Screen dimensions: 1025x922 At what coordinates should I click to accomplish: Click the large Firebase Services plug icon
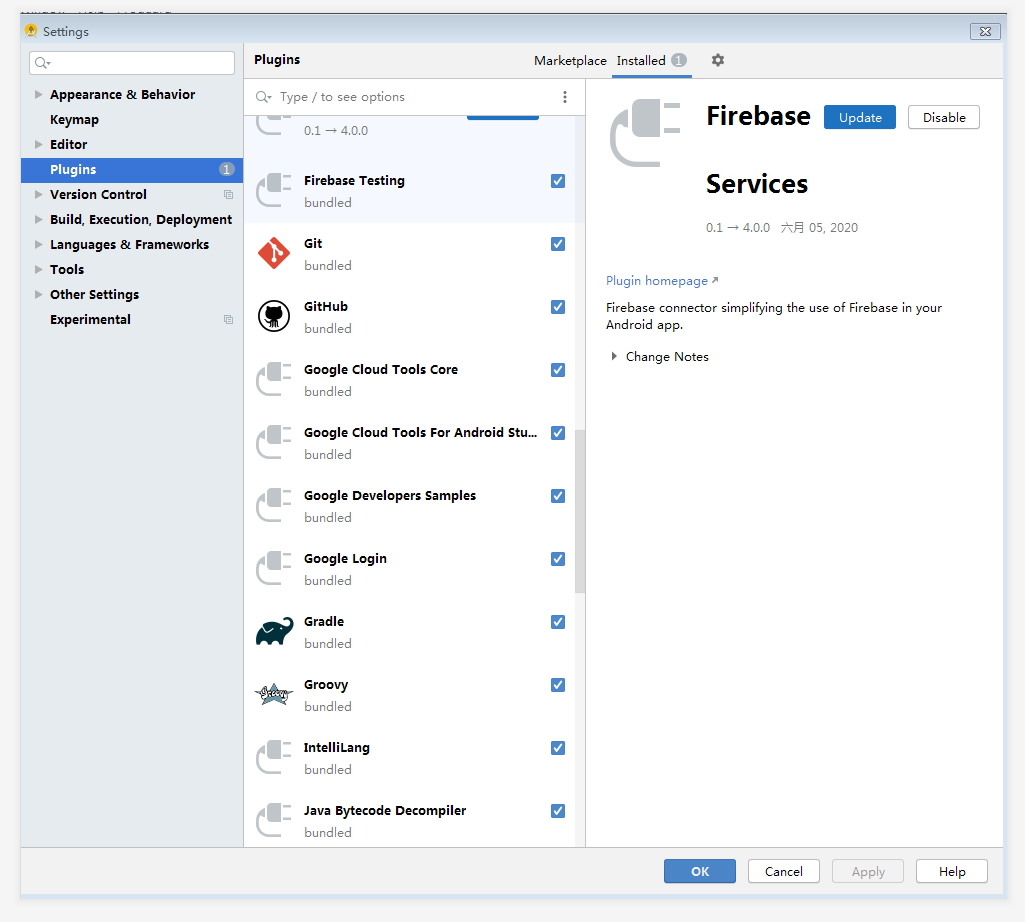(645, 133)
